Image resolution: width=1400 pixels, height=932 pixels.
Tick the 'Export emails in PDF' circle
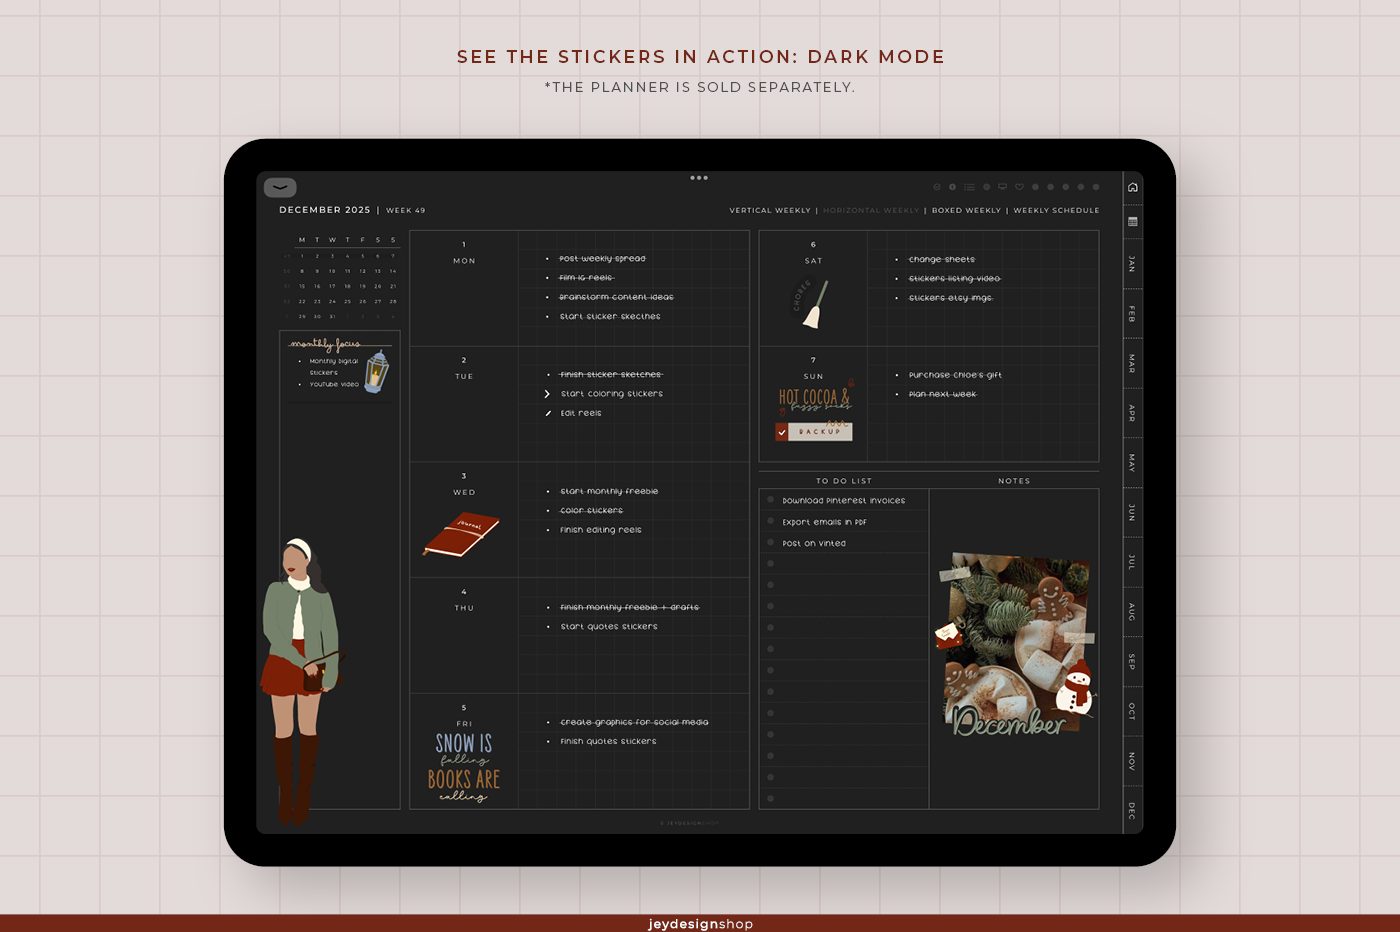point(770,521)
